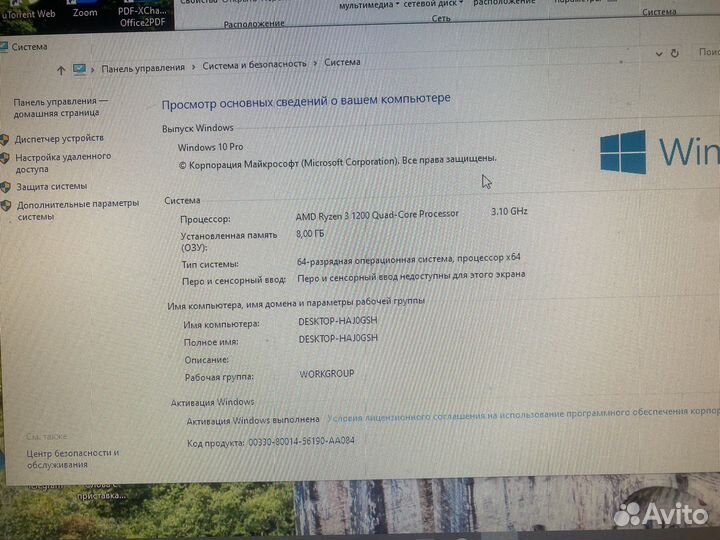
Task: Select 64-разрядная операционная система text
Action: pos(374,260)
